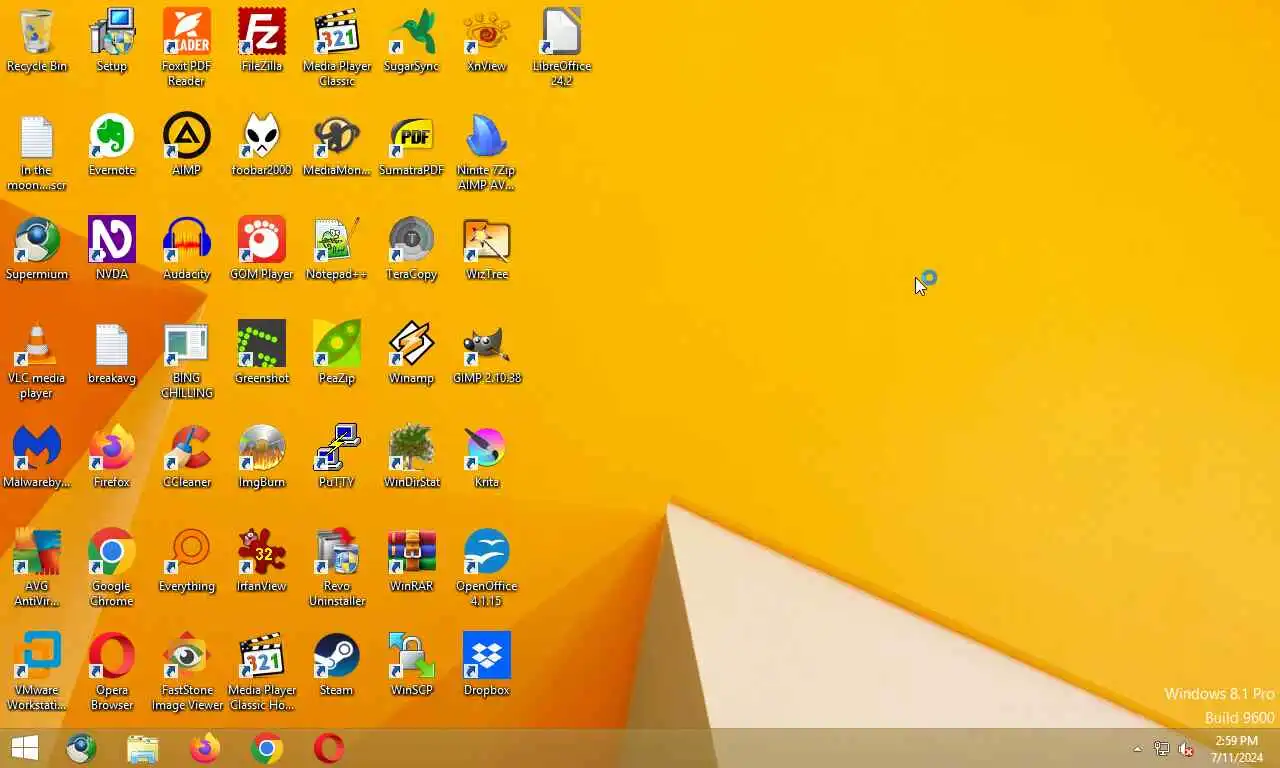
Task: Select the XnView desktop shortcut
Action: pyautogui.click(x=487, y=41)
